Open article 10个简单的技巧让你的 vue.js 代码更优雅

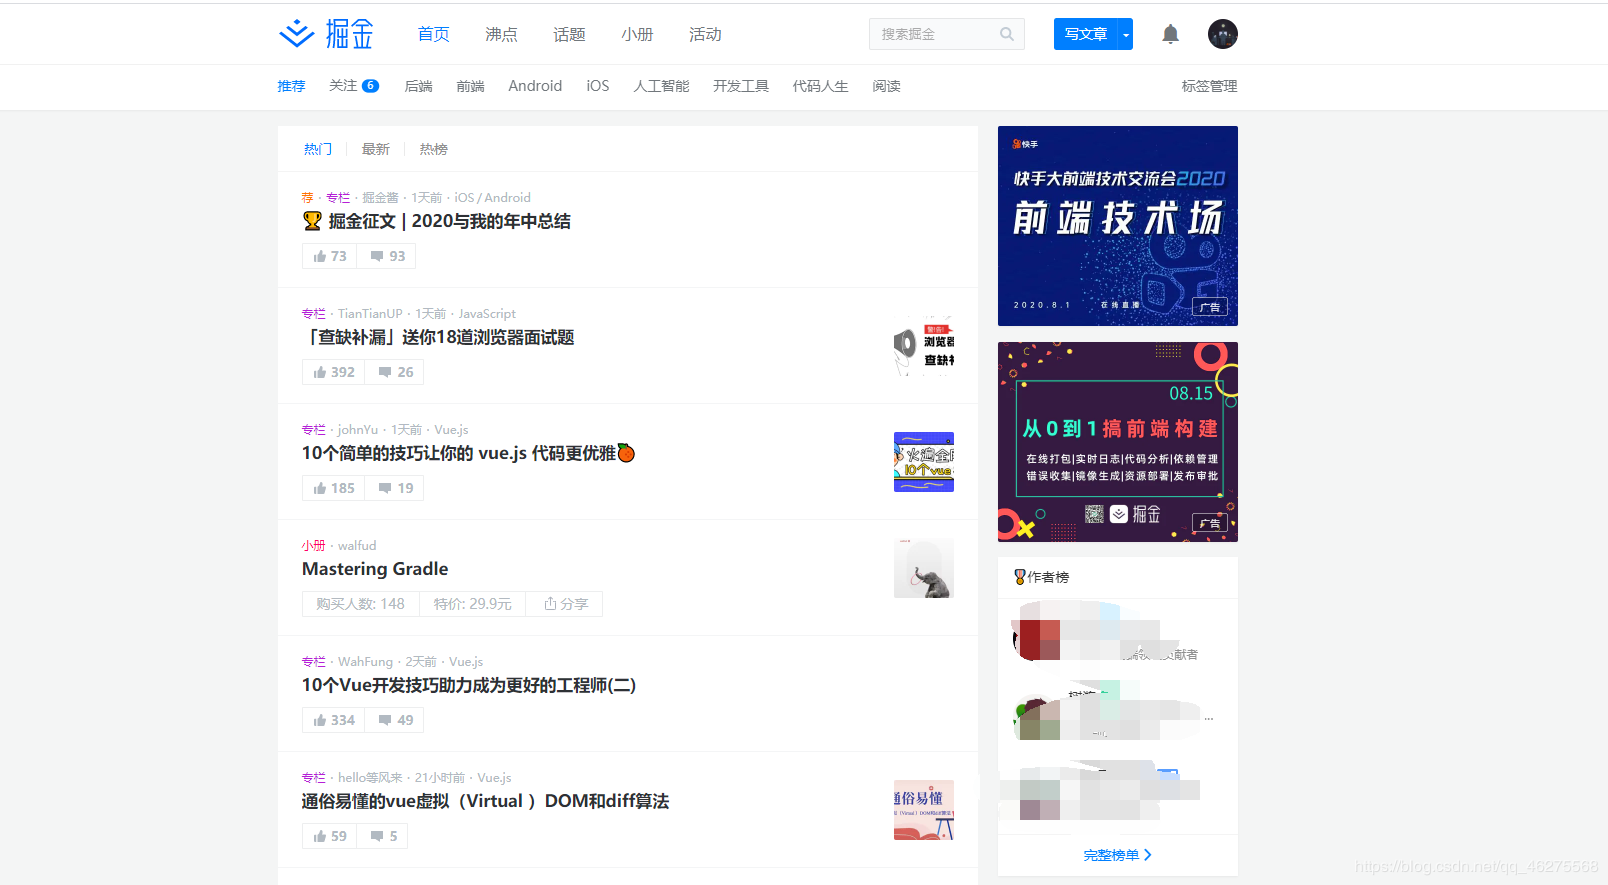tap(468, 453)
